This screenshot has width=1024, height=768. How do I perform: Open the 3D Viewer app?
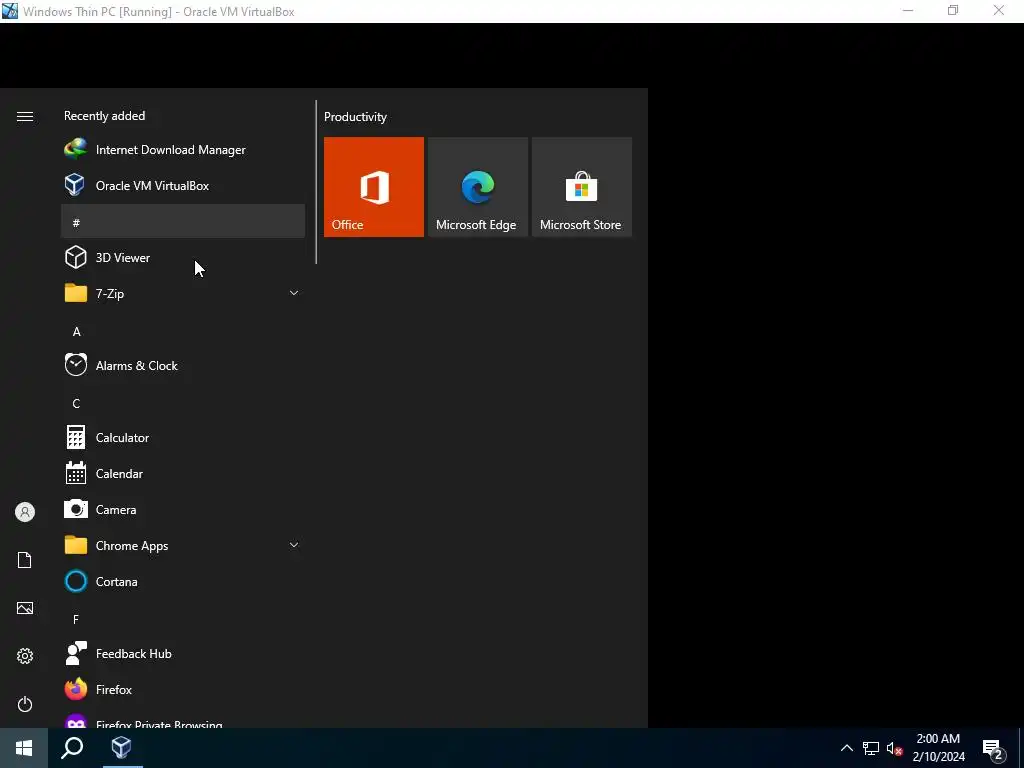point(183,257)
